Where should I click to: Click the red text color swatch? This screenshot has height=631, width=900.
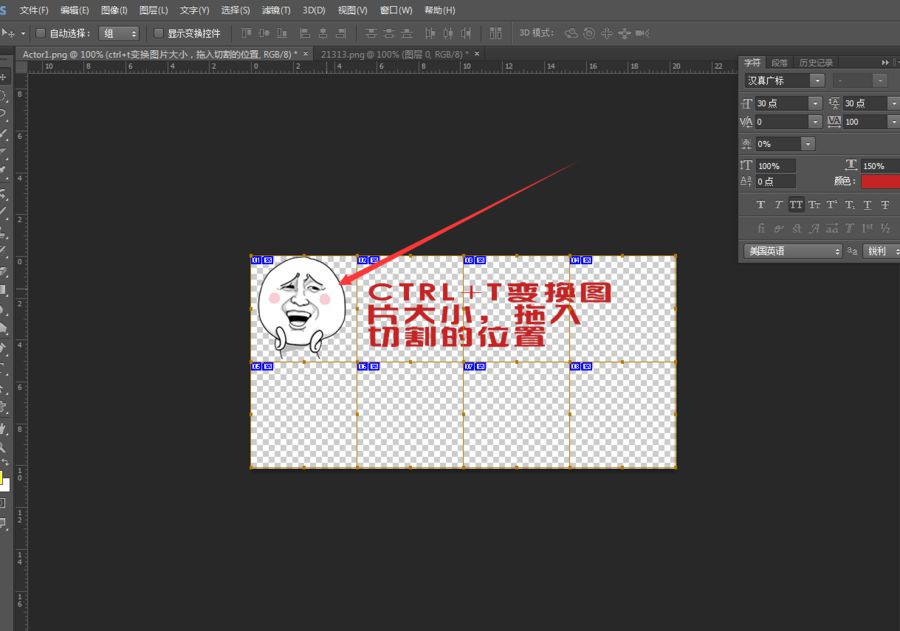pos(880,181)
